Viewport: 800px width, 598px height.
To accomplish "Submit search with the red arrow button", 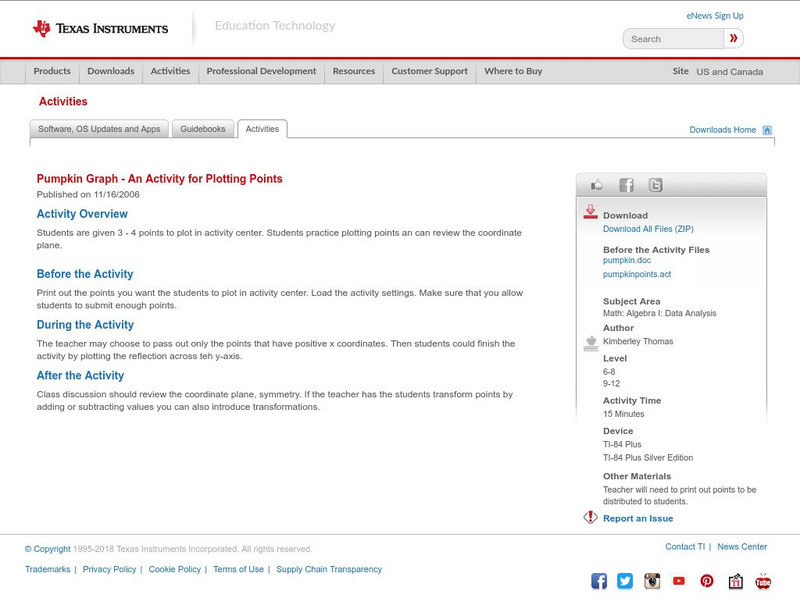I will [733, 38].
